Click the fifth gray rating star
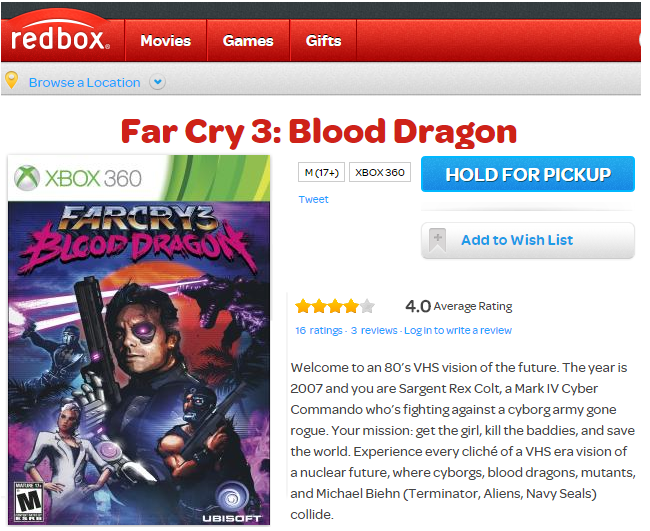Image resolution: width=650 pixels, height=531 pixels. coord(367,306)
